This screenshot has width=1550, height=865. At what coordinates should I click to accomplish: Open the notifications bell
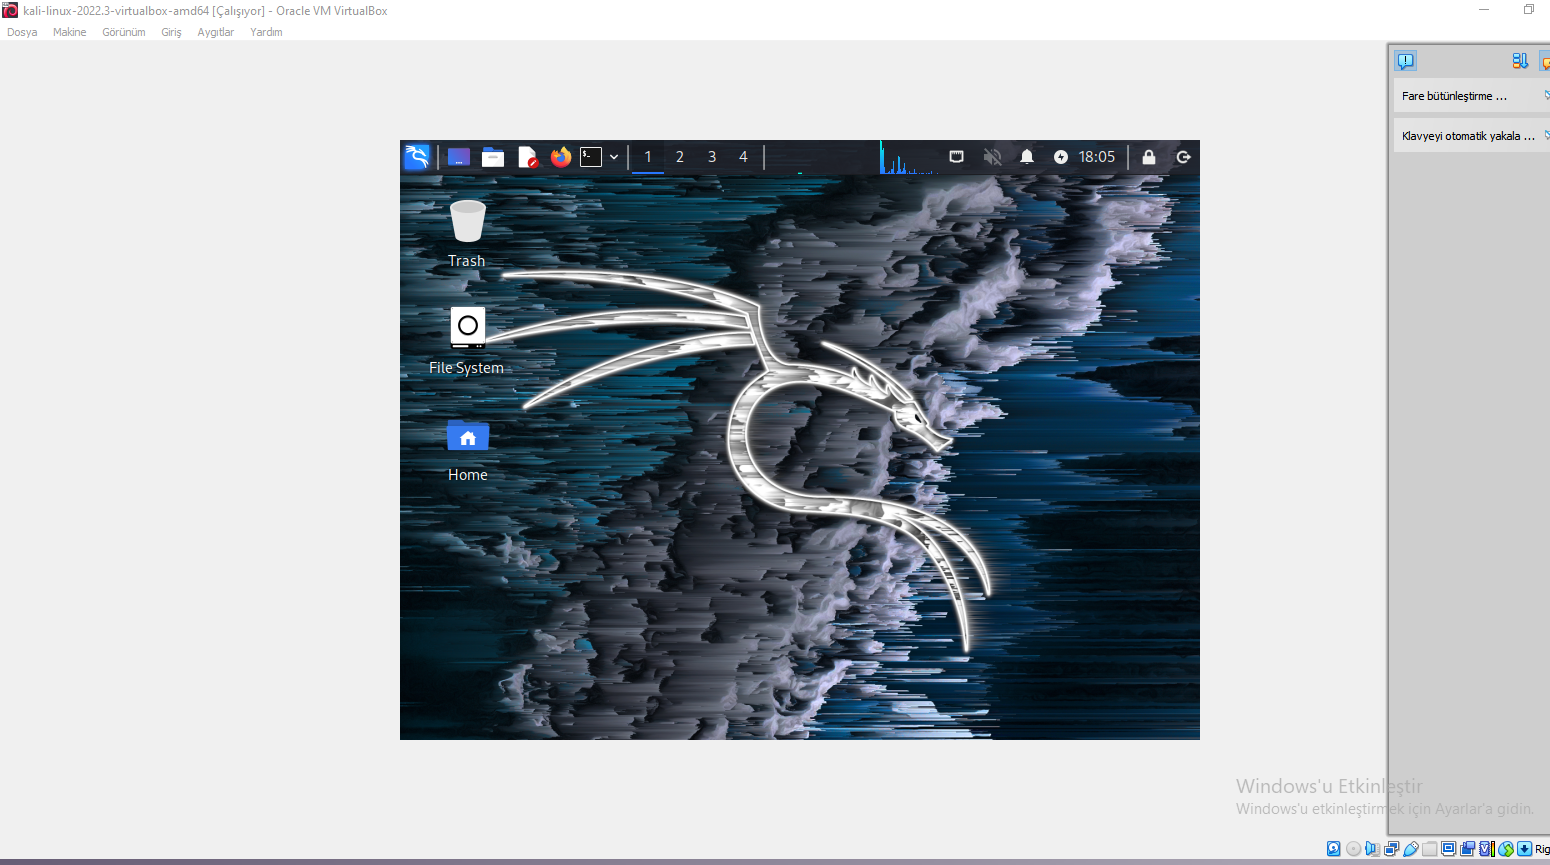pos(1027,157)
